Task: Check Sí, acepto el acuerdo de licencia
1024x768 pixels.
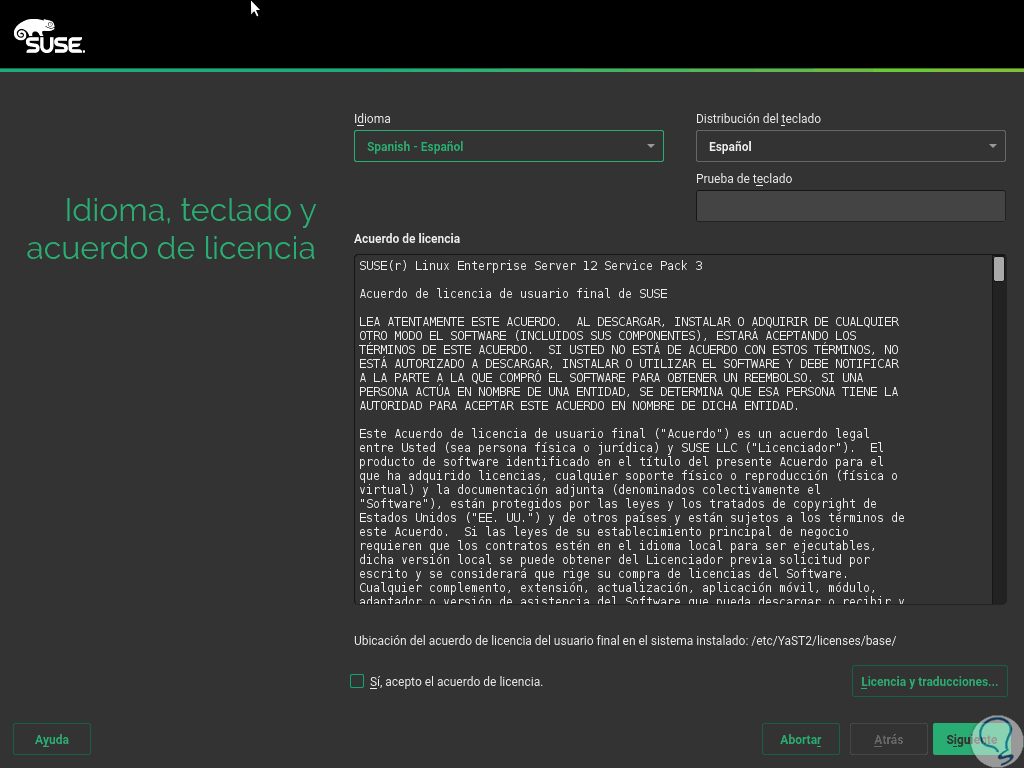Action: (357, 681)
